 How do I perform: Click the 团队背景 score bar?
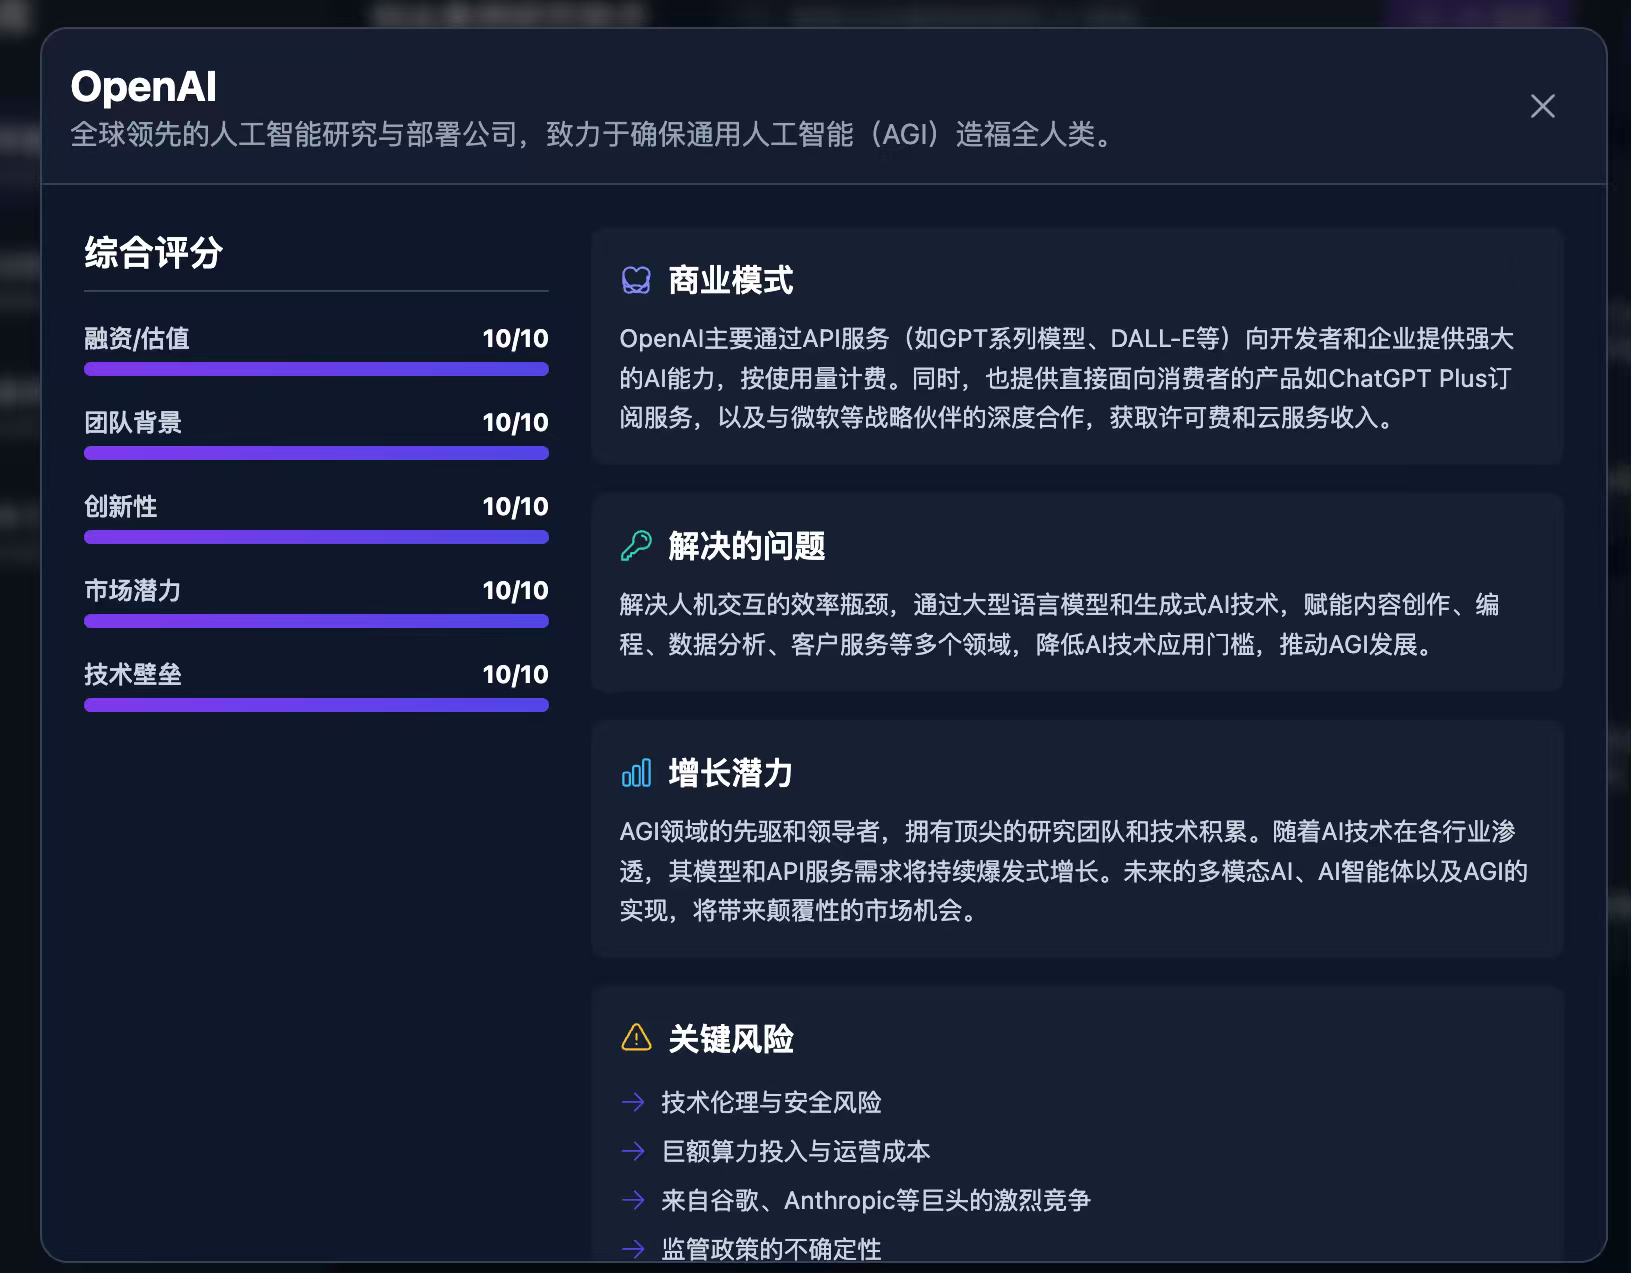(x=316, y=453)
